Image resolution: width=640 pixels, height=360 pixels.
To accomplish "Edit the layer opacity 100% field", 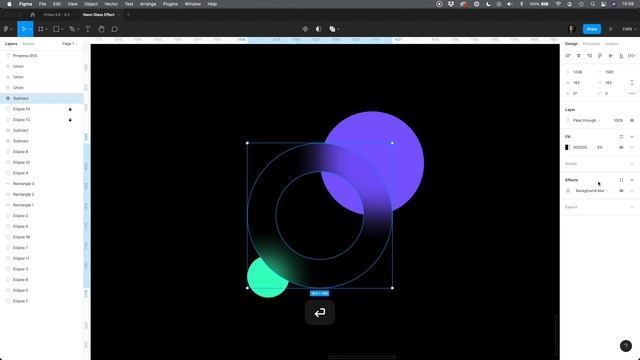I will coord(618,120).
